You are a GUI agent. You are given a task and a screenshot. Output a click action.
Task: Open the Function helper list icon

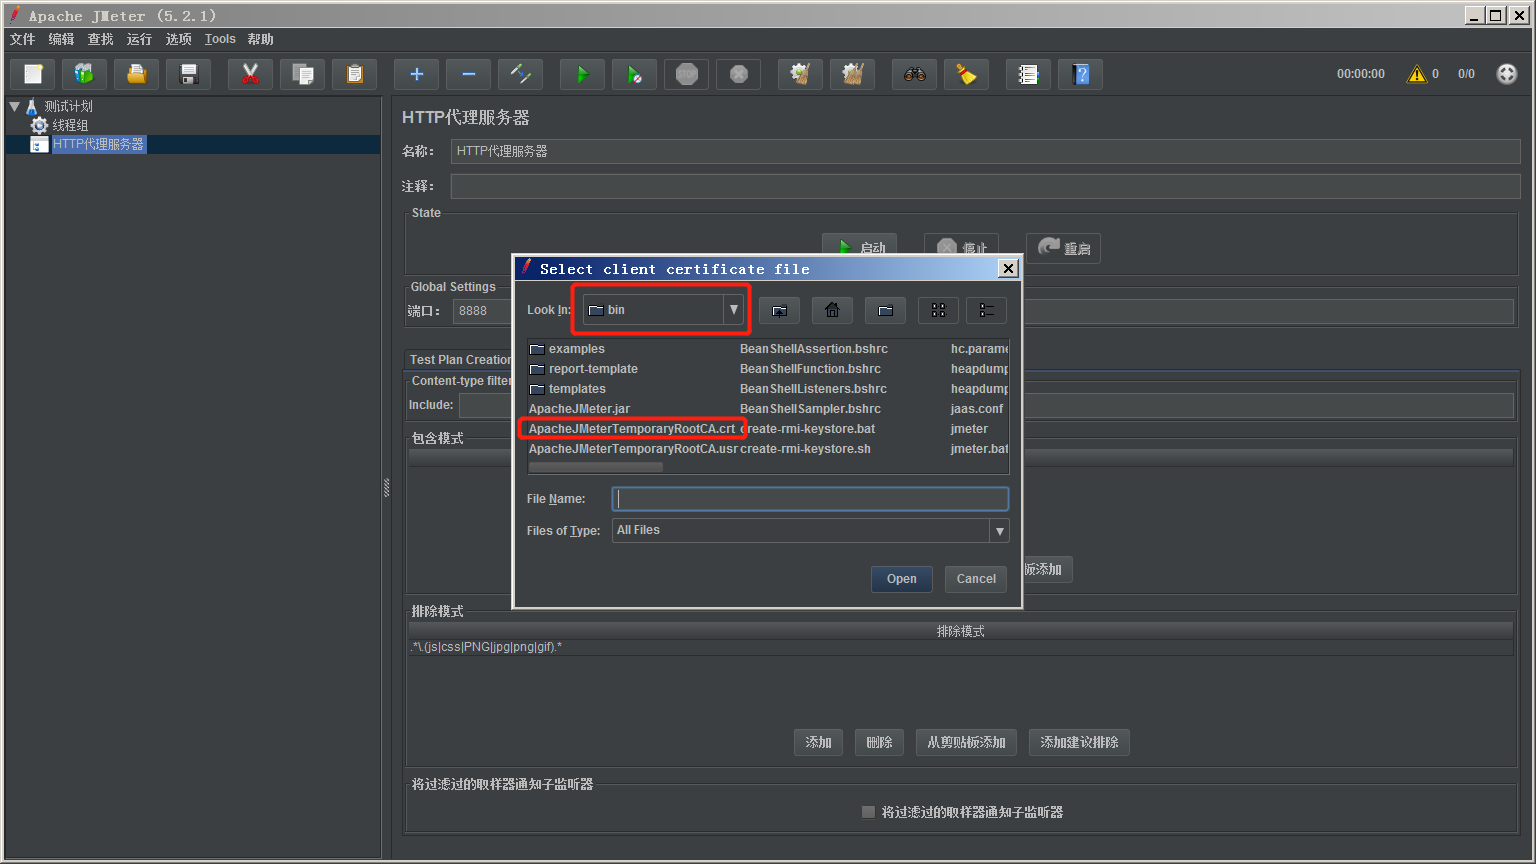click(1028, 74)
